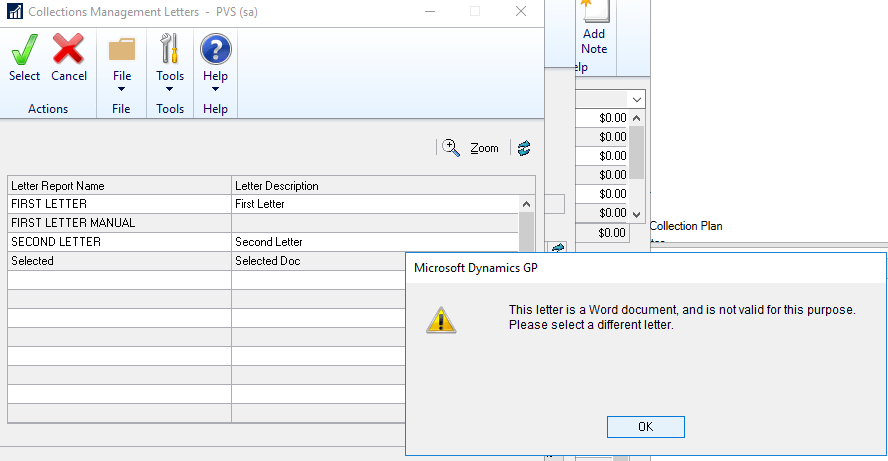
Task: Click the letters list scroll up arrow
Action: (526, 204)
